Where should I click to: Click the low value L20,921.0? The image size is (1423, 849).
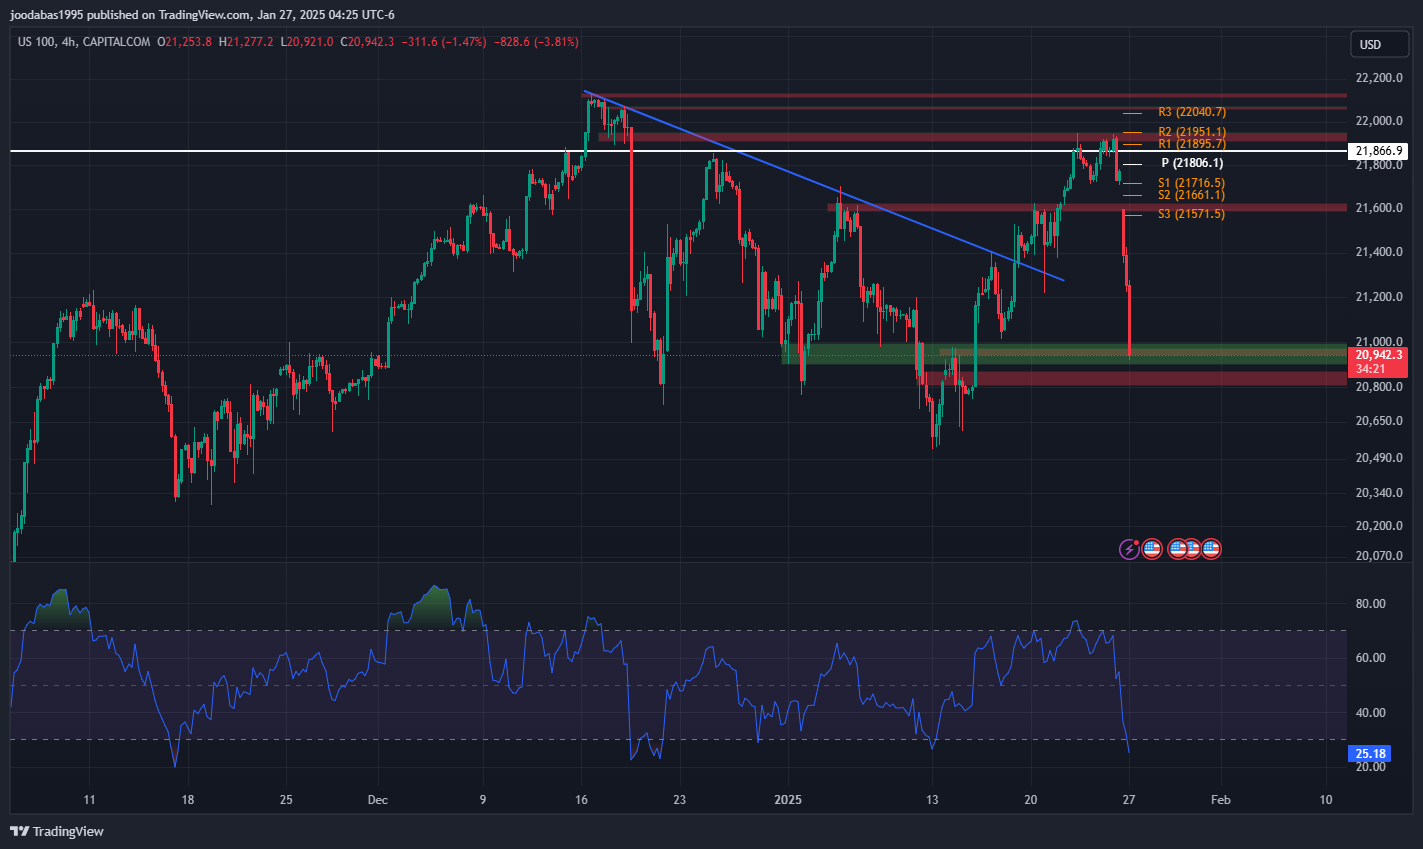(x=307, y=42)
